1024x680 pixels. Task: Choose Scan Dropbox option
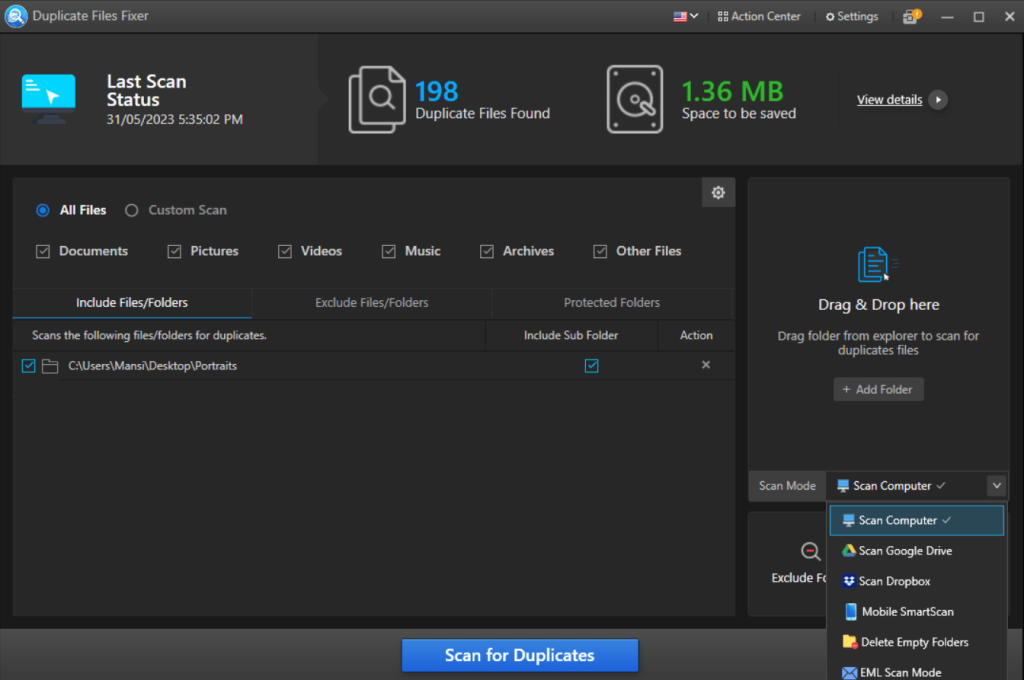[x=916, y=581]
